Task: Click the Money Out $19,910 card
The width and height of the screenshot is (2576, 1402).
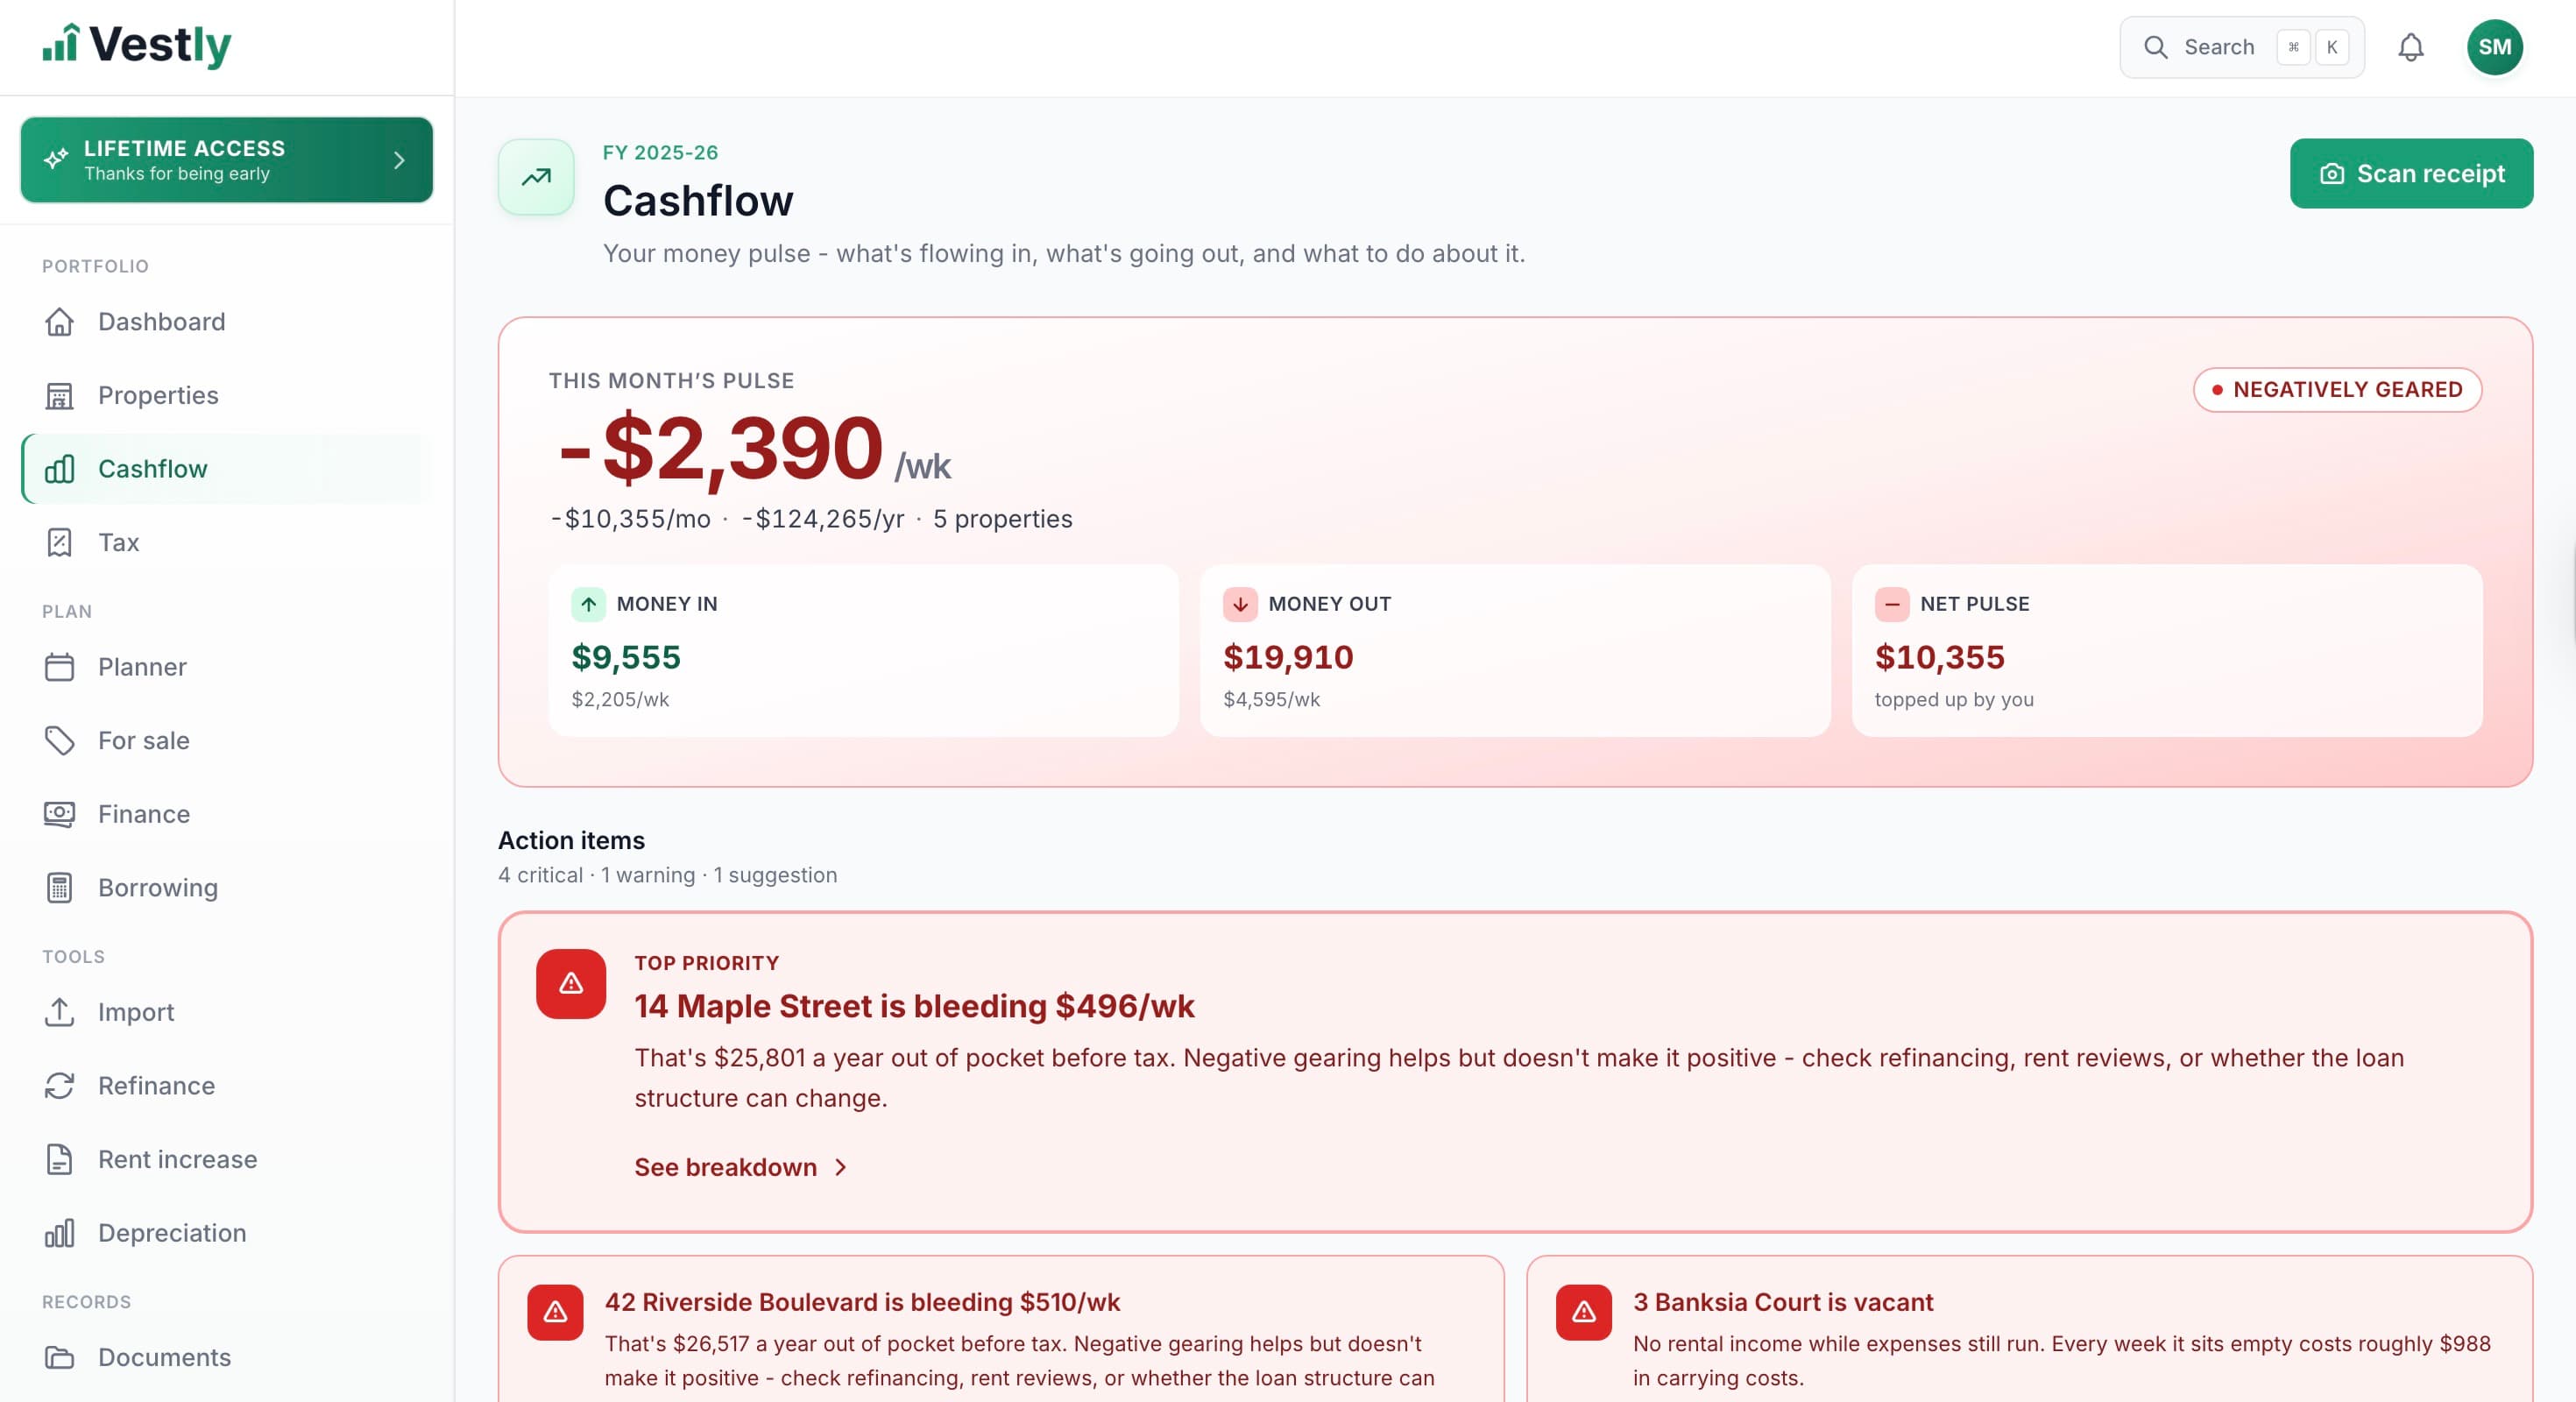Action: pyautogui.click(x=1515, y=651)
